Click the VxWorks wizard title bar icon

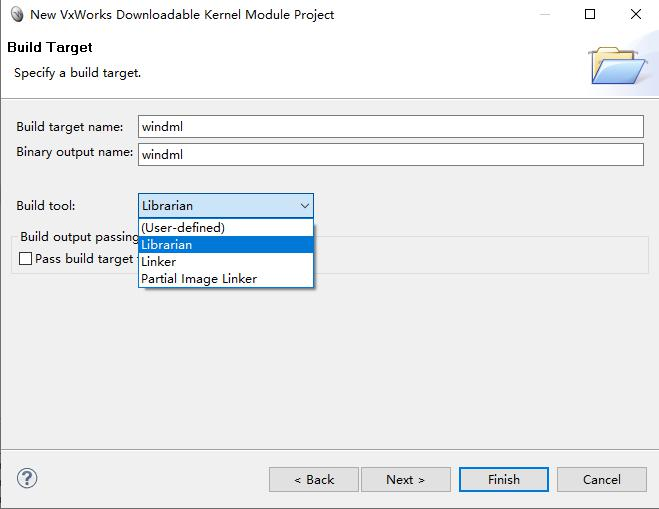click(17, 15)
